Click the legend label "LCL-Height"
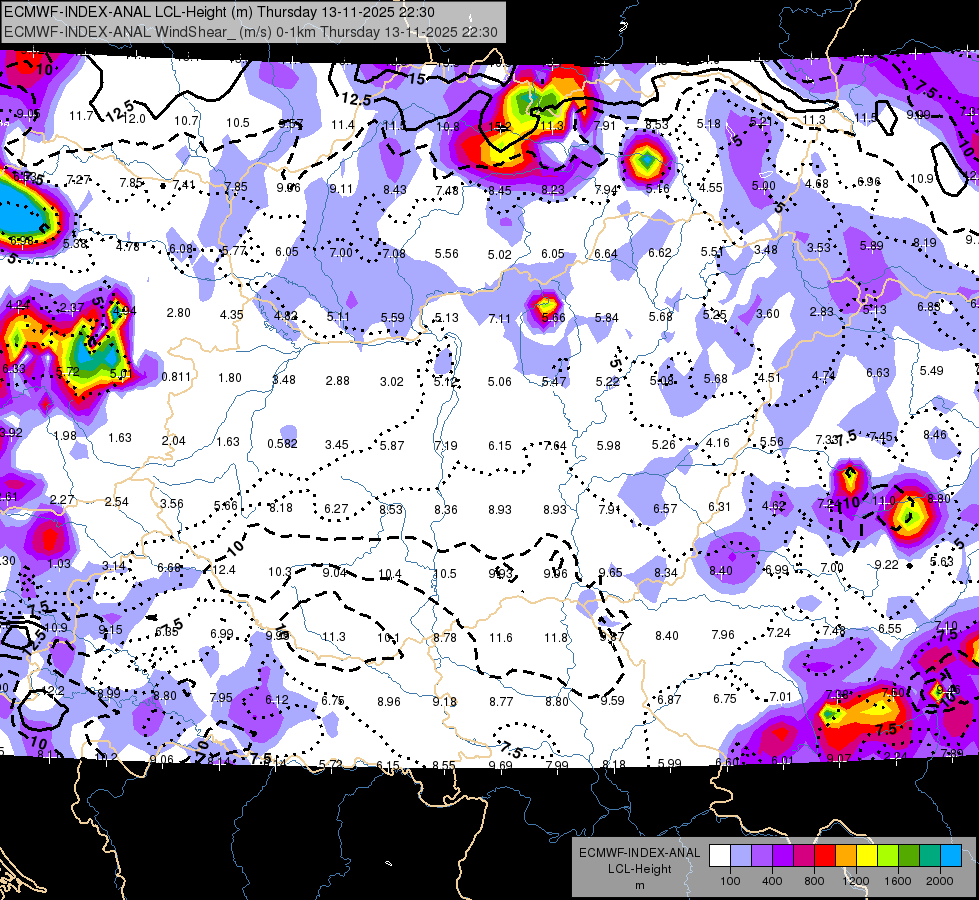Screen dimensions: 979x900 (639, 869)
